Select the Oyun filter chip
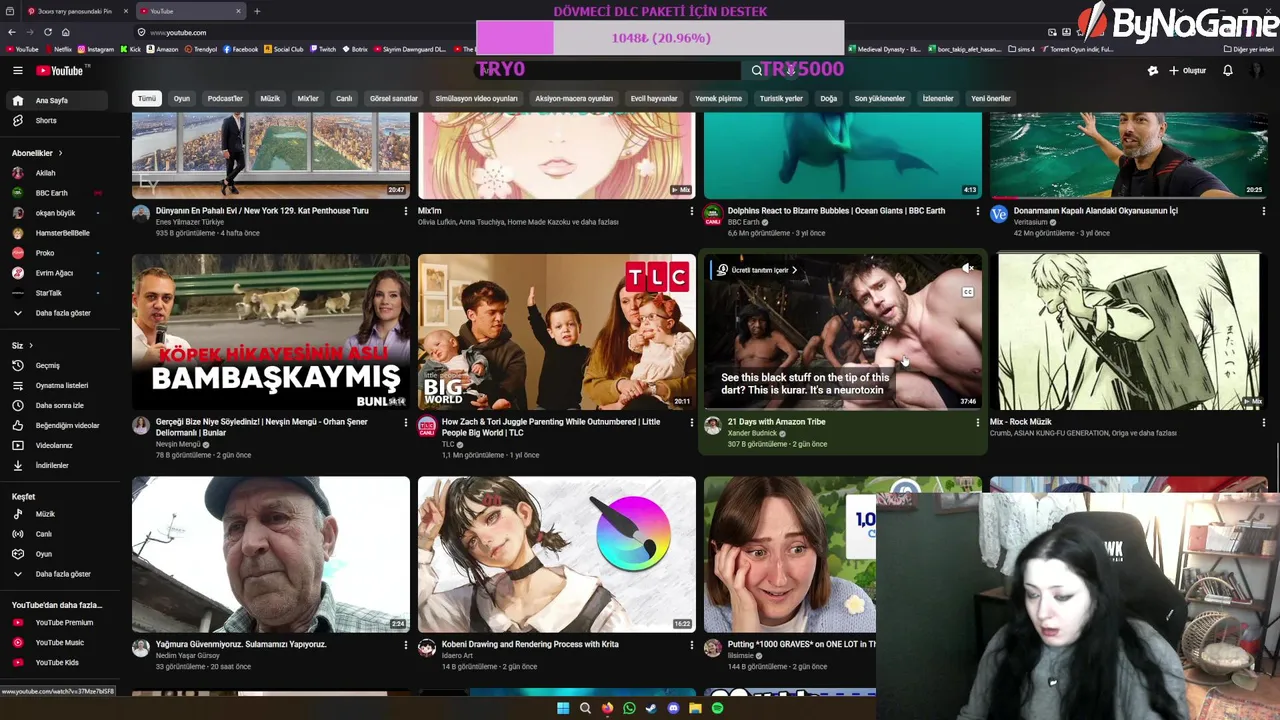The image size is (1280, 720). pos(181,98)
